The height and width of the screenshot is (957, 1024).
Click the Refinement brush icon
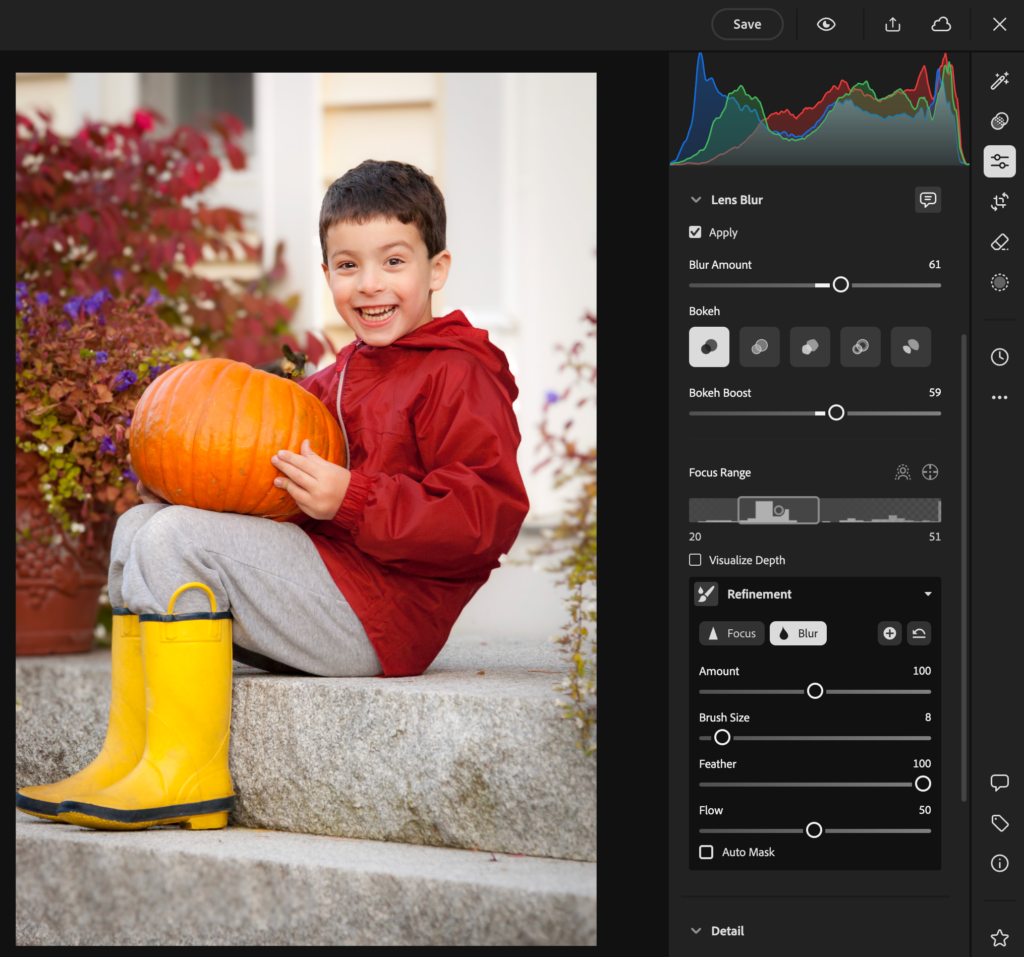[706, 594]
